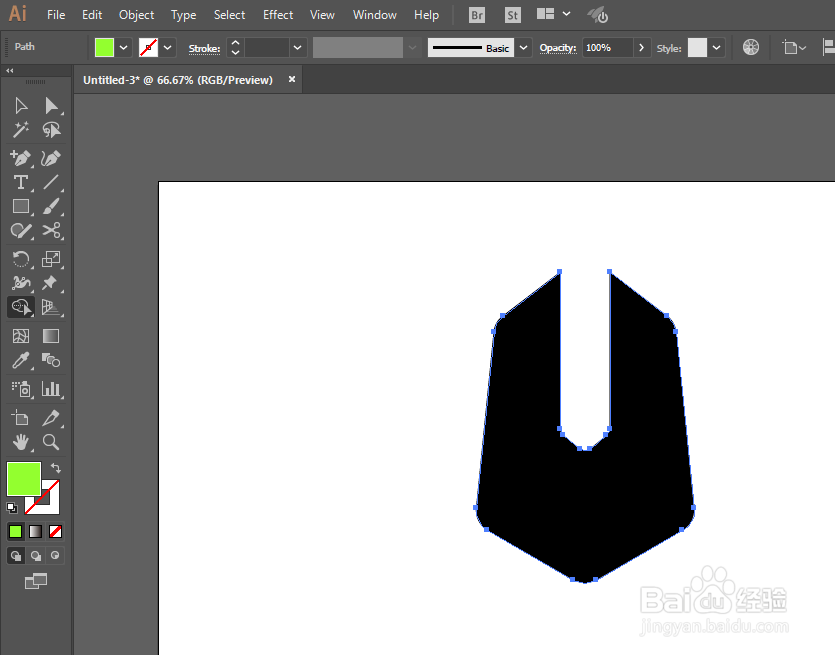
Task: Open the Object menu
Action: pos(136,15)
